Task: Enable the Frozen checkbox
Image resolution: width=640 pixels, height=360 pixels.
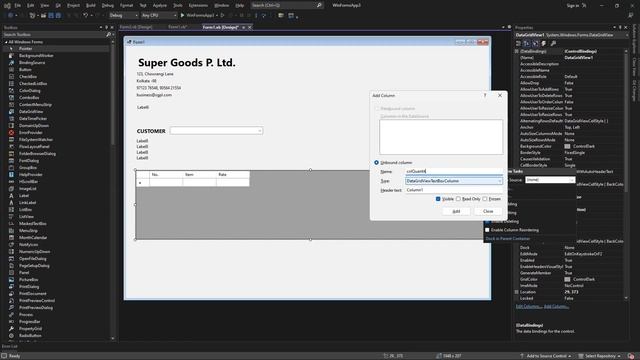Action: click(485, 199)
